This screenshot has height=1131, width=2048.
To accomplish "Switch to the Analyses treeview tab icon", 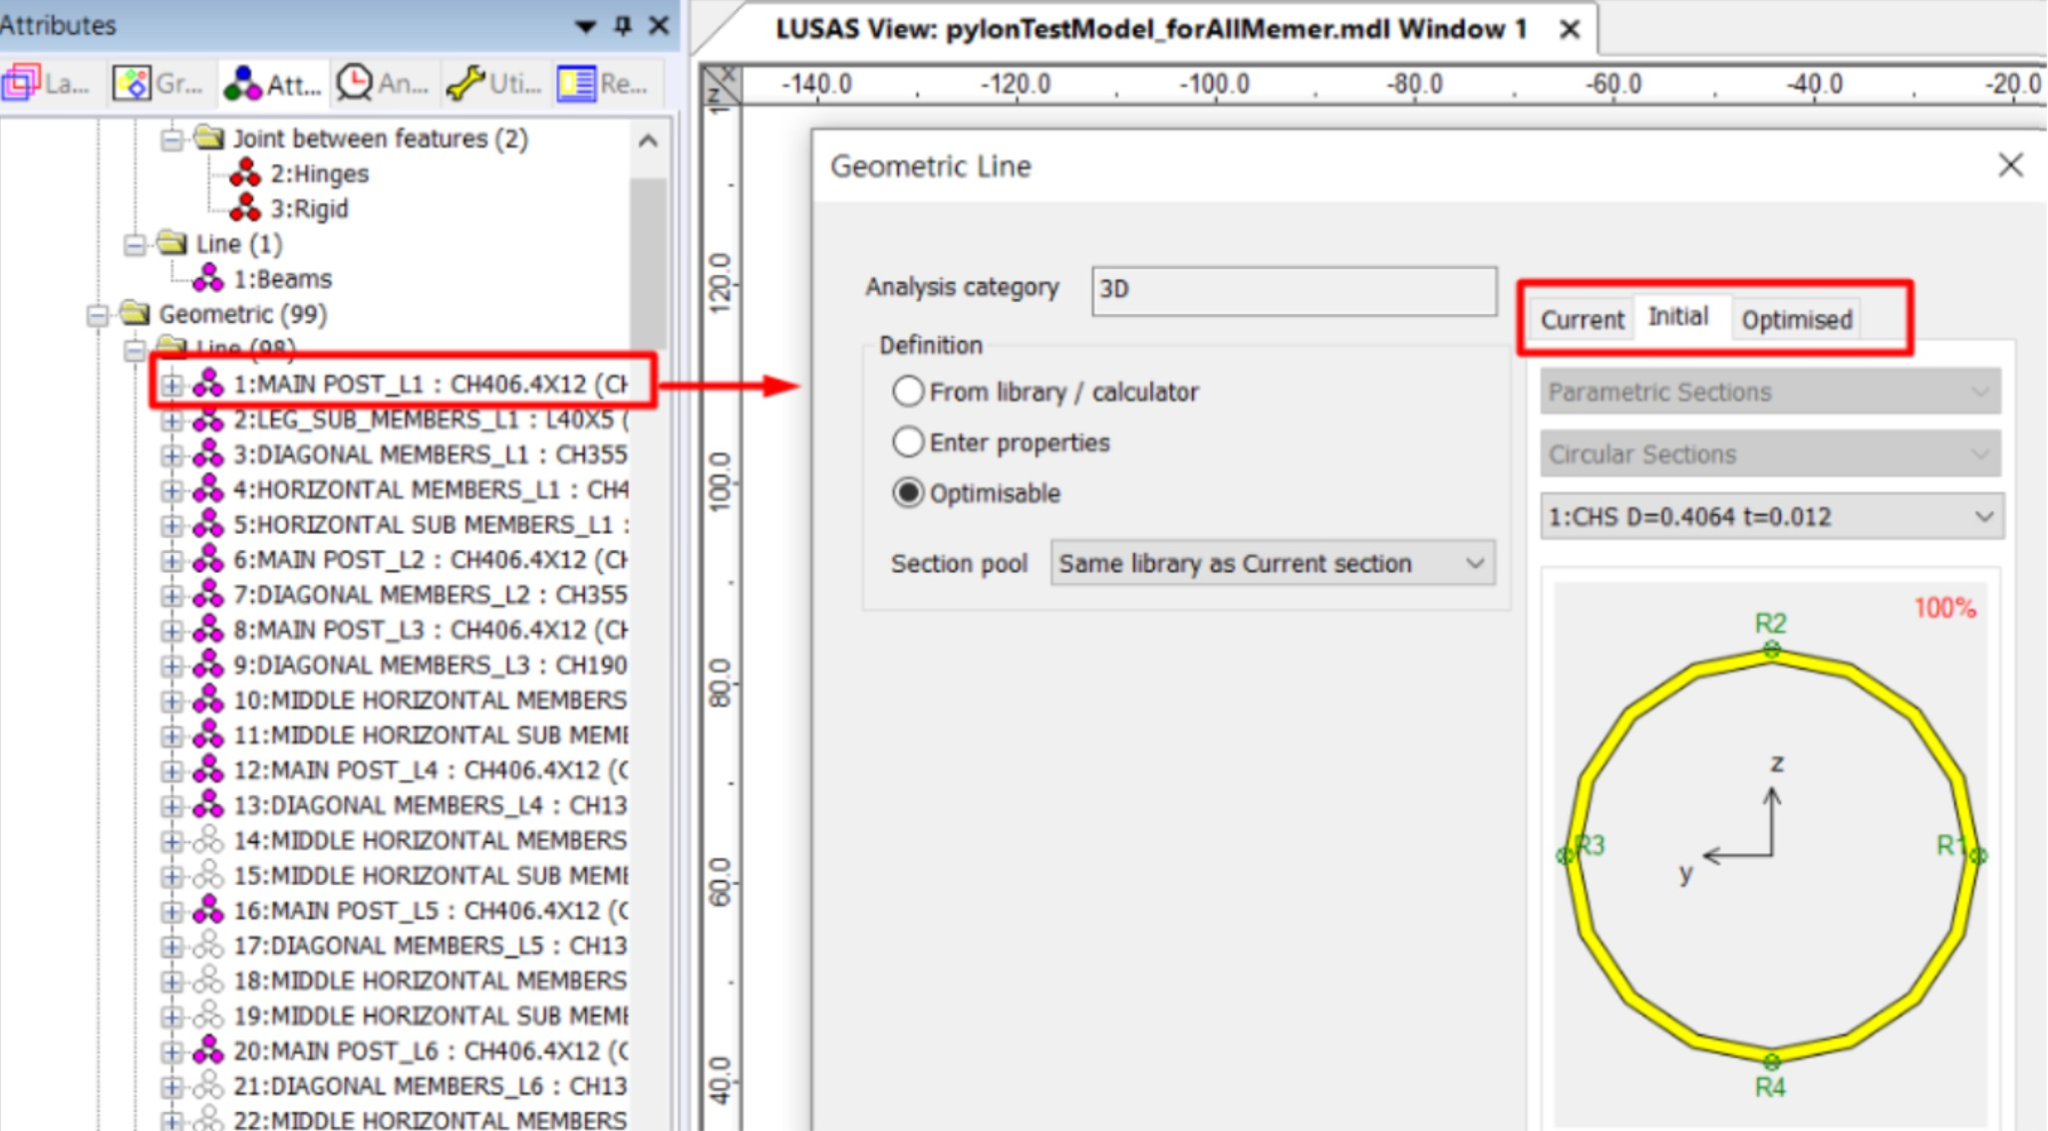I will pyautogui.click(x=355, y=83).
